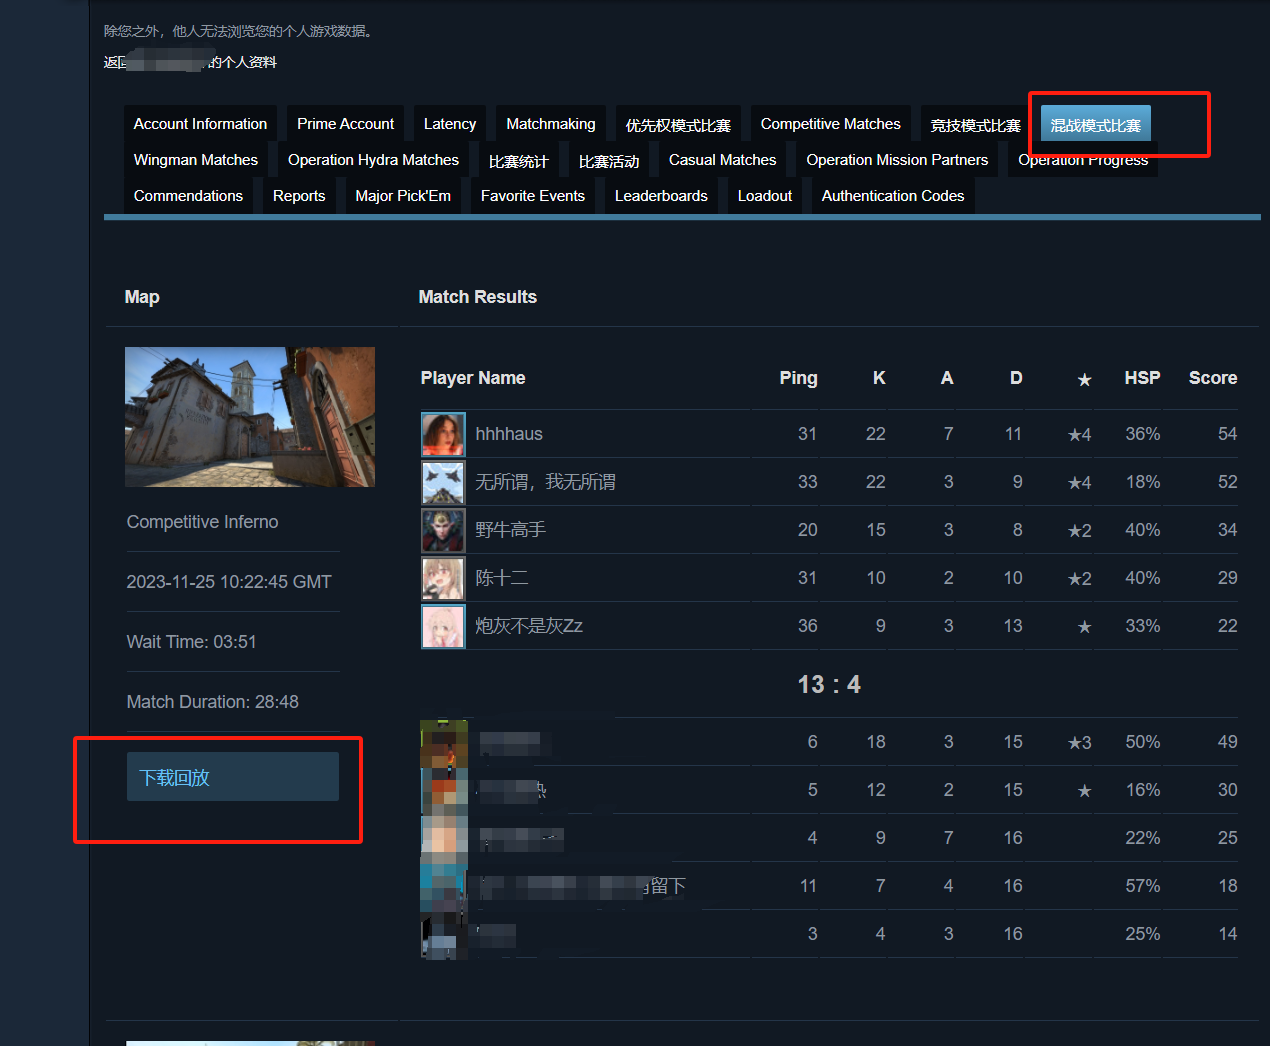Click hhhhaus score value 54
This screenshot has width=1270, height=1046.
(1227, 434)
